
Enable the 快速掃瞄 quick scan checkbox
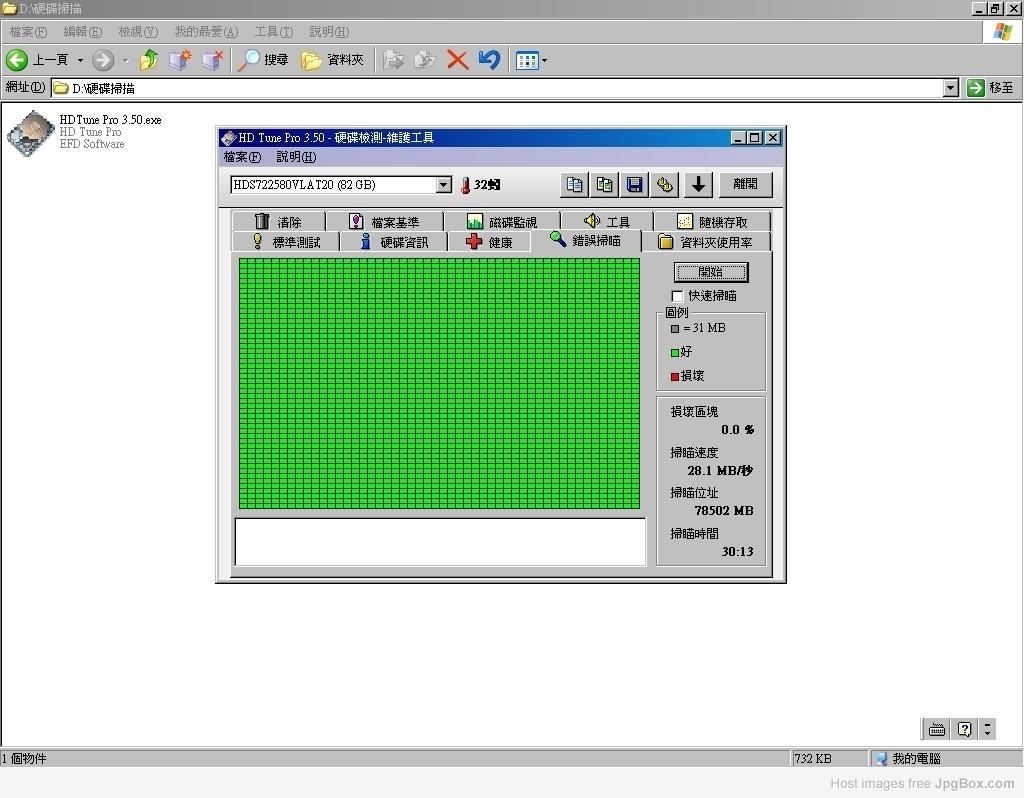point(677,296)
